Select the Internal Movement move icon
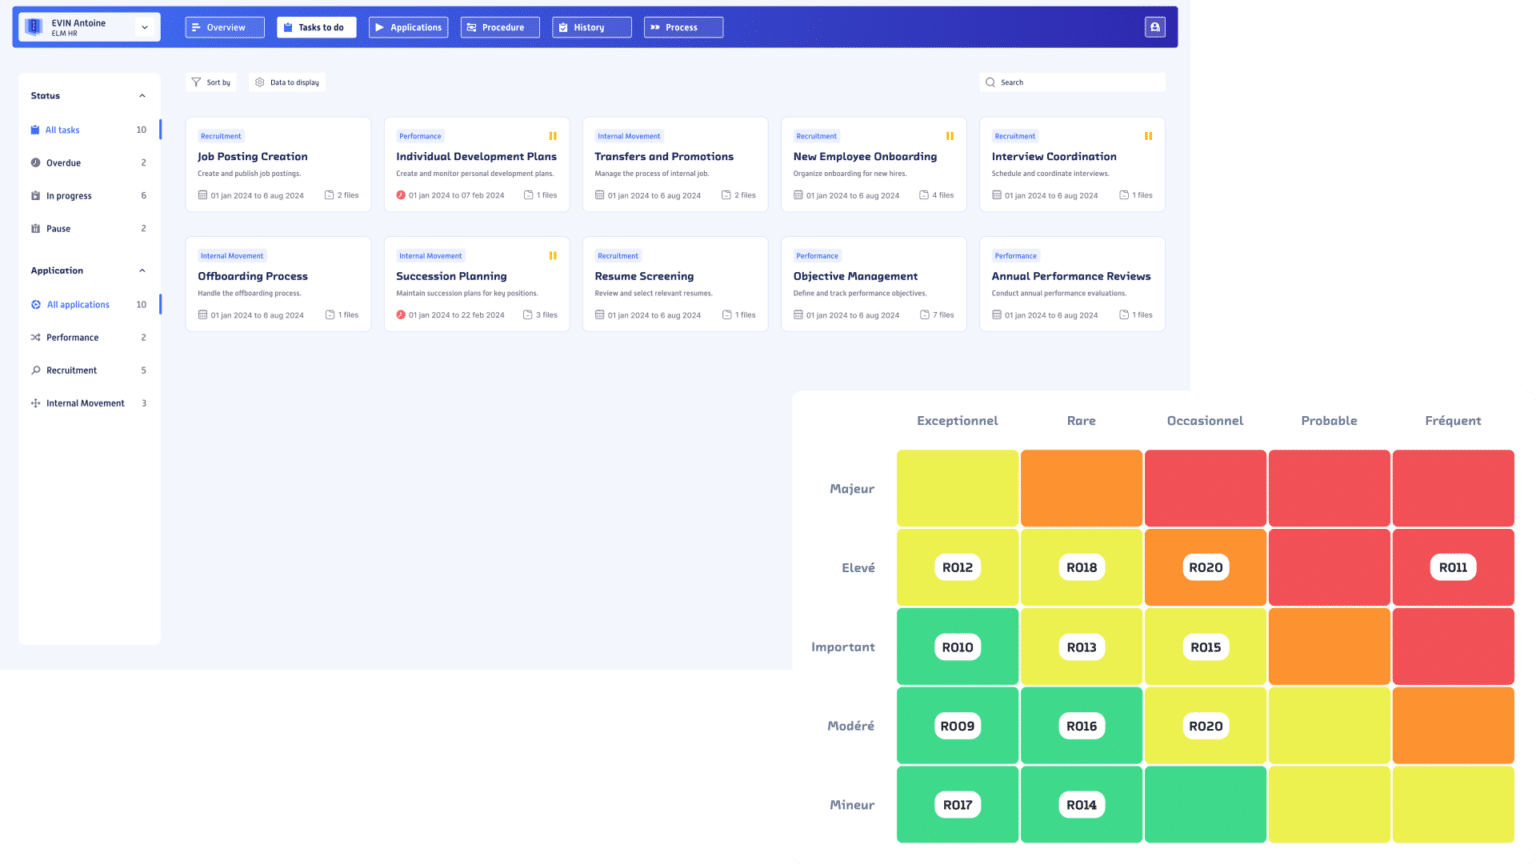1536x865 pixels. coord(34,403)
